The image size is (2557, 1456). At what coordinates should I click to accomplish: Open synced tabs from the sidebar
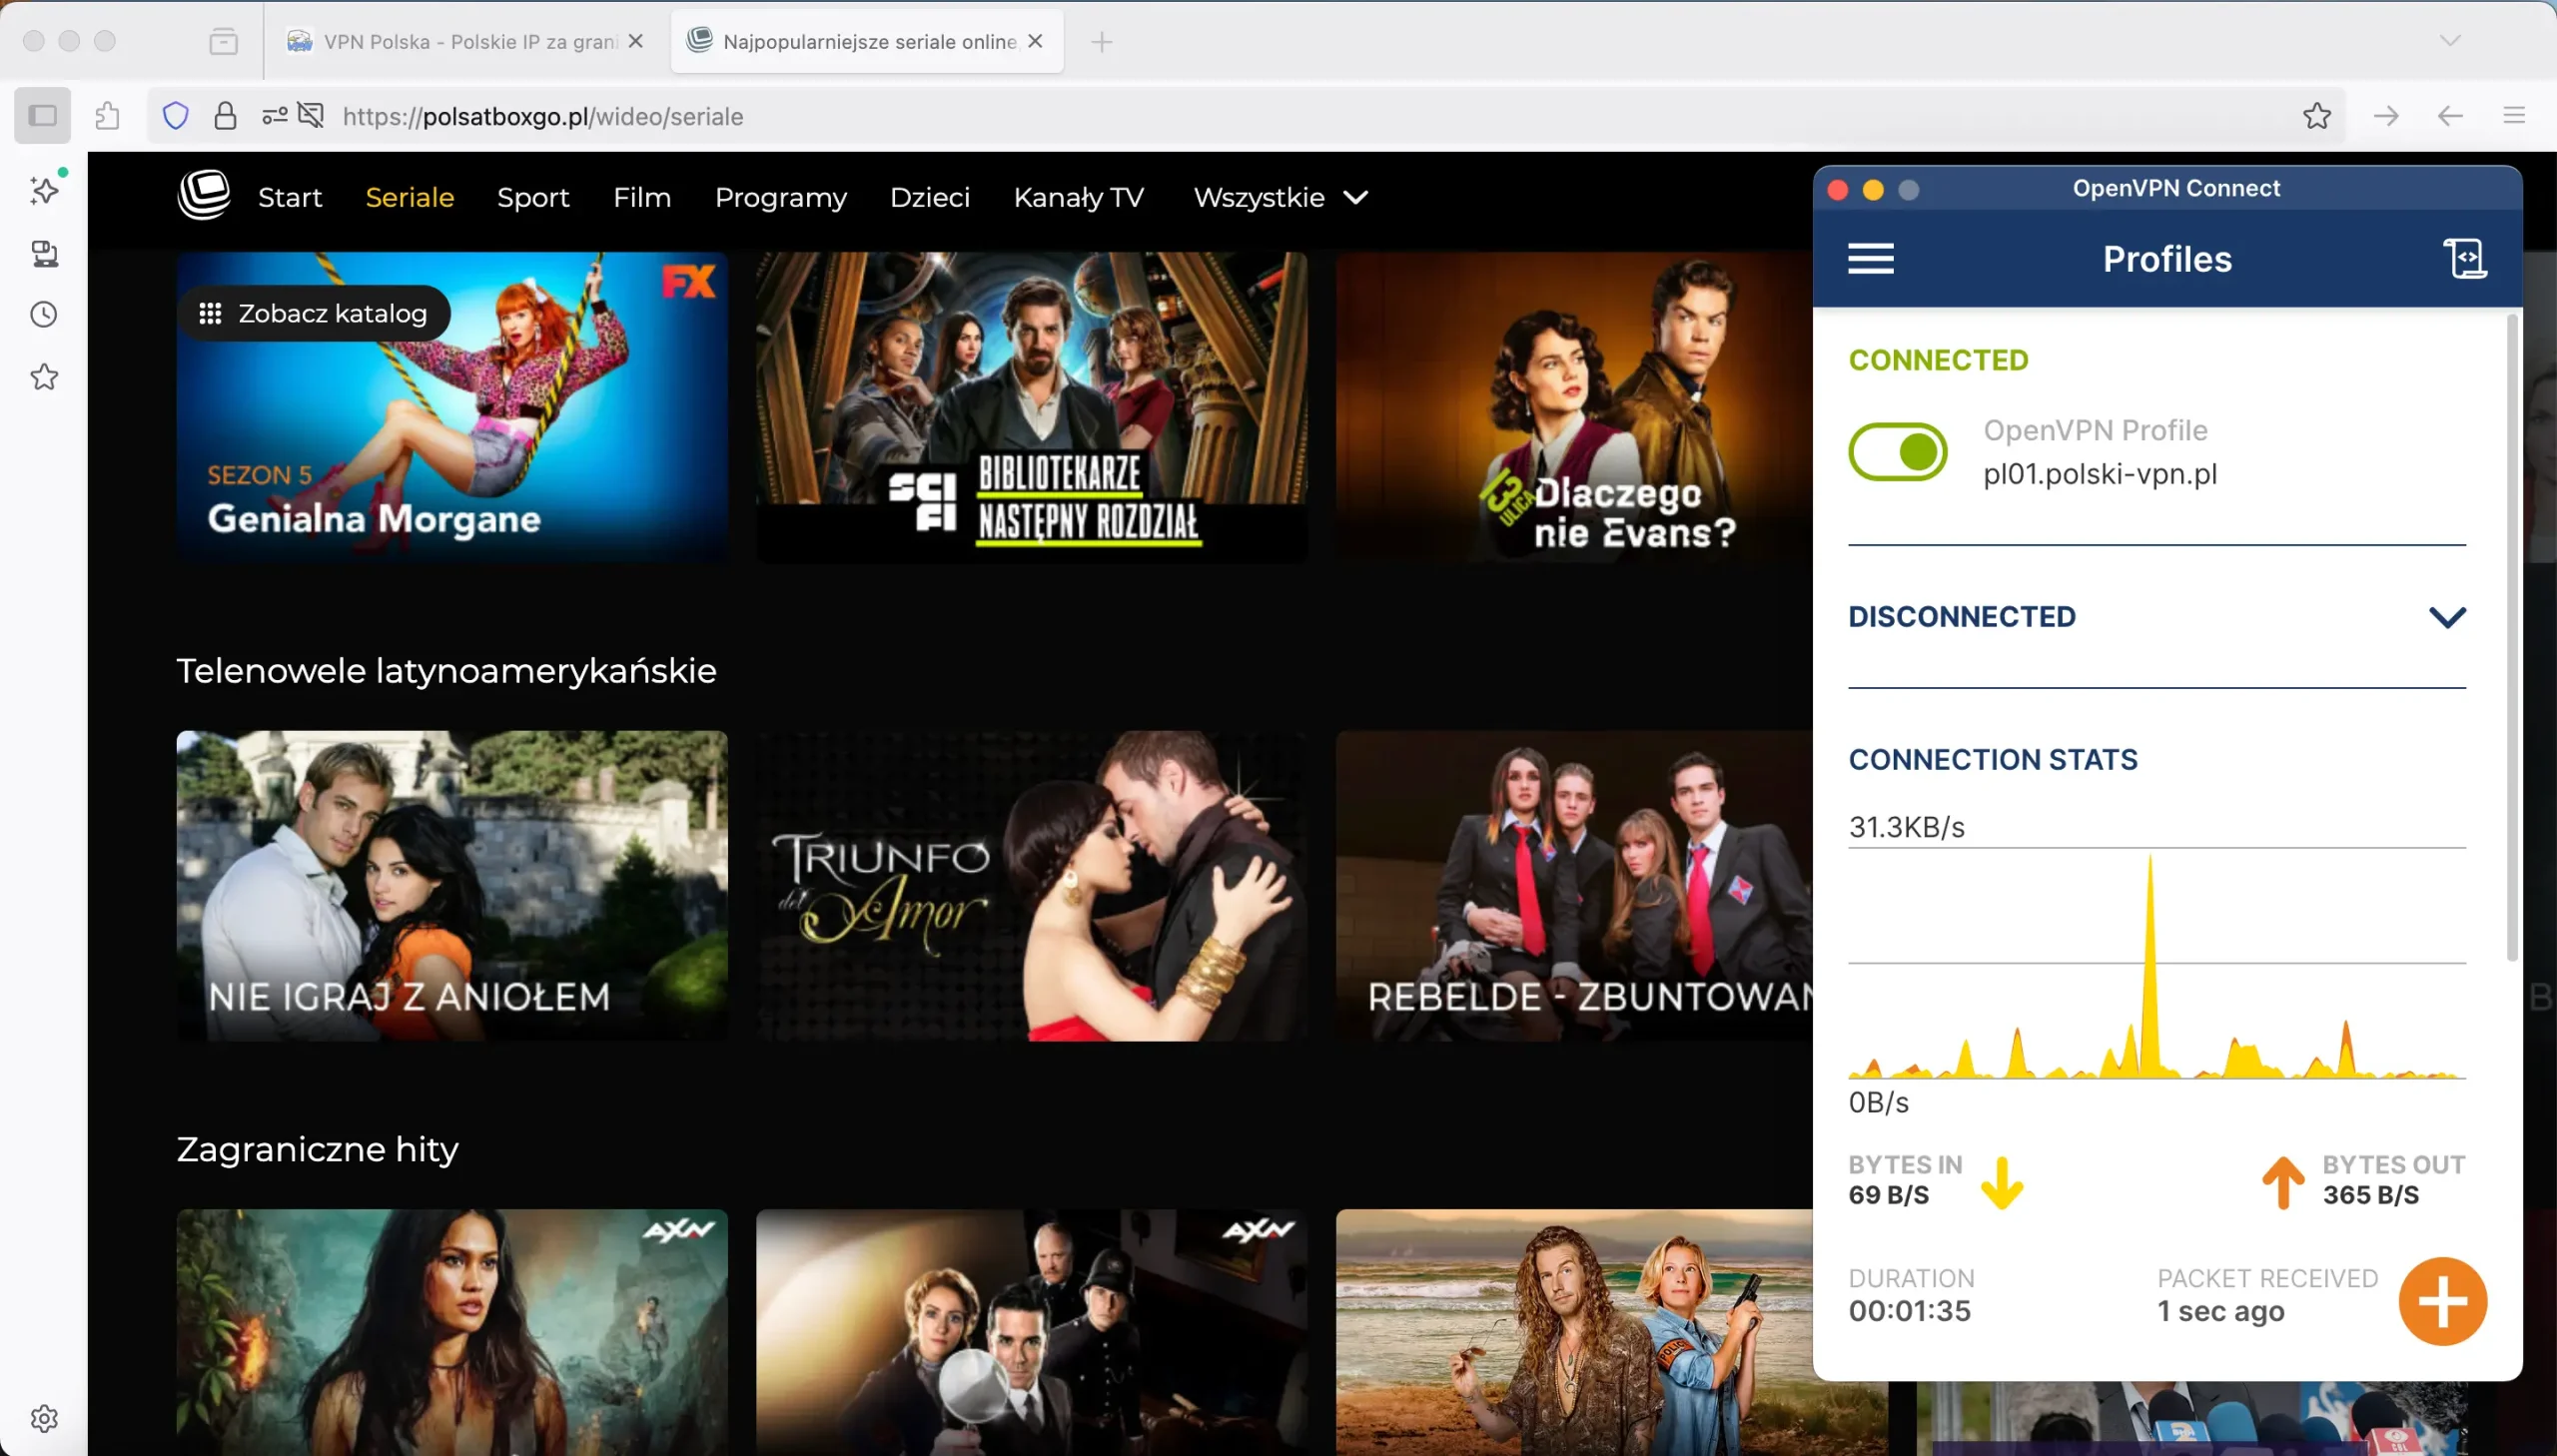coord(43,253)
